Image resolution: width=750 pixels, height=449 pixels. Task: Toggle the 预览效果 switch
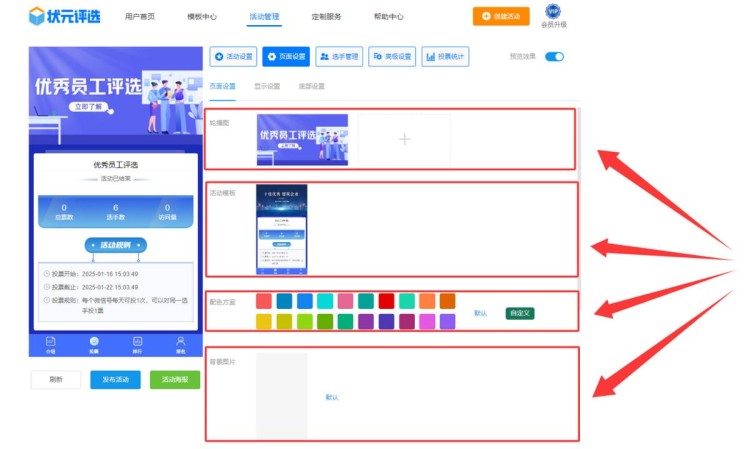[554, 57]
